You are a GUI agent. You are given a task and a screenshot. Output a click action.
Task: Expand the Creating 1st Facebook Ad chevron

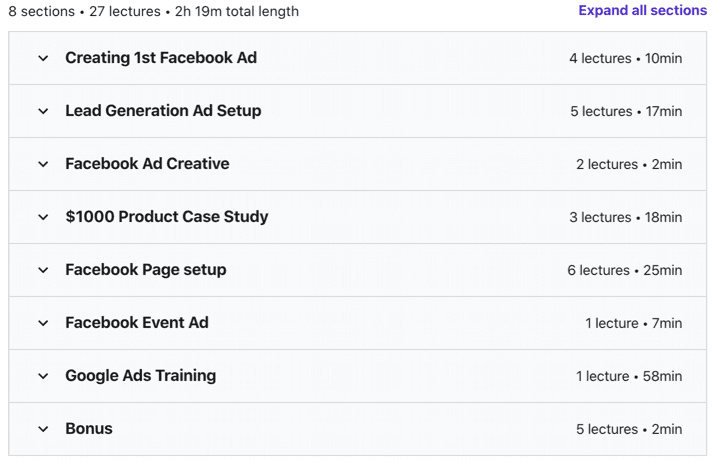coord(43,58)
